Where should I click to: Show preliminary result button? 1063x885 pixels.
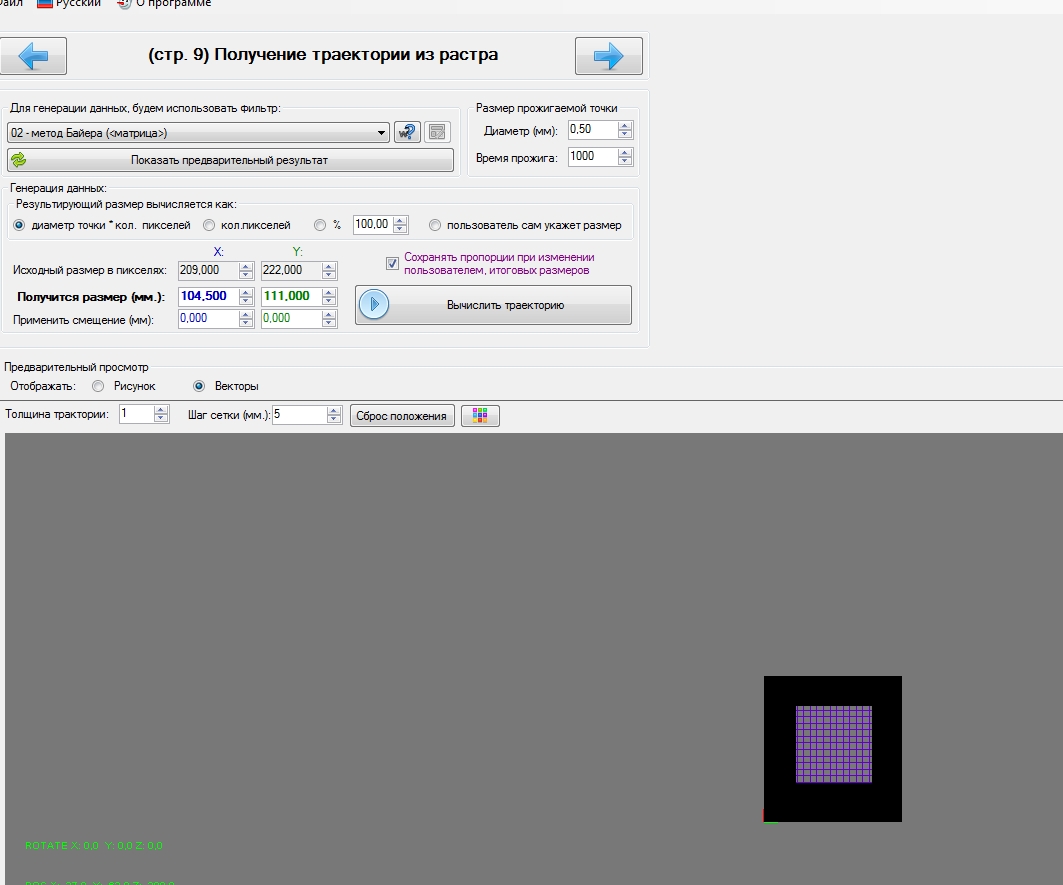point(230,160)
